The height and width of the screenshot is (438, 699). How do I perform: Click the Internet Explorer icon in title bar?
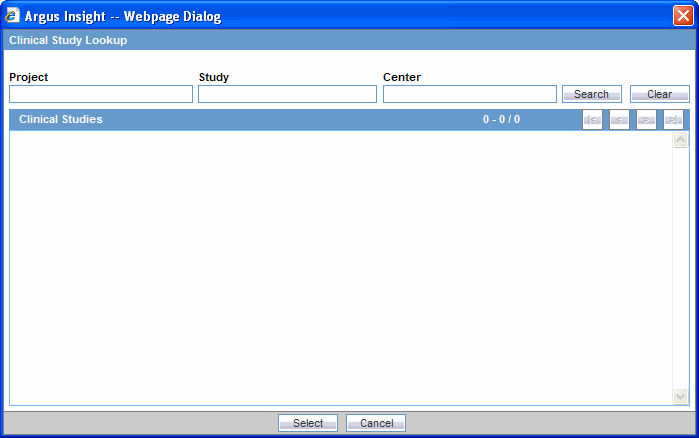12,16
